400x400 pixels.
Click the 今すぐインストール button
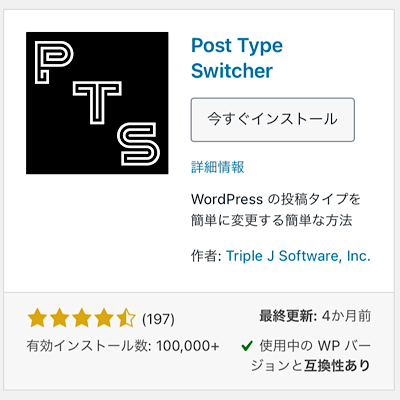coord(273,120)
